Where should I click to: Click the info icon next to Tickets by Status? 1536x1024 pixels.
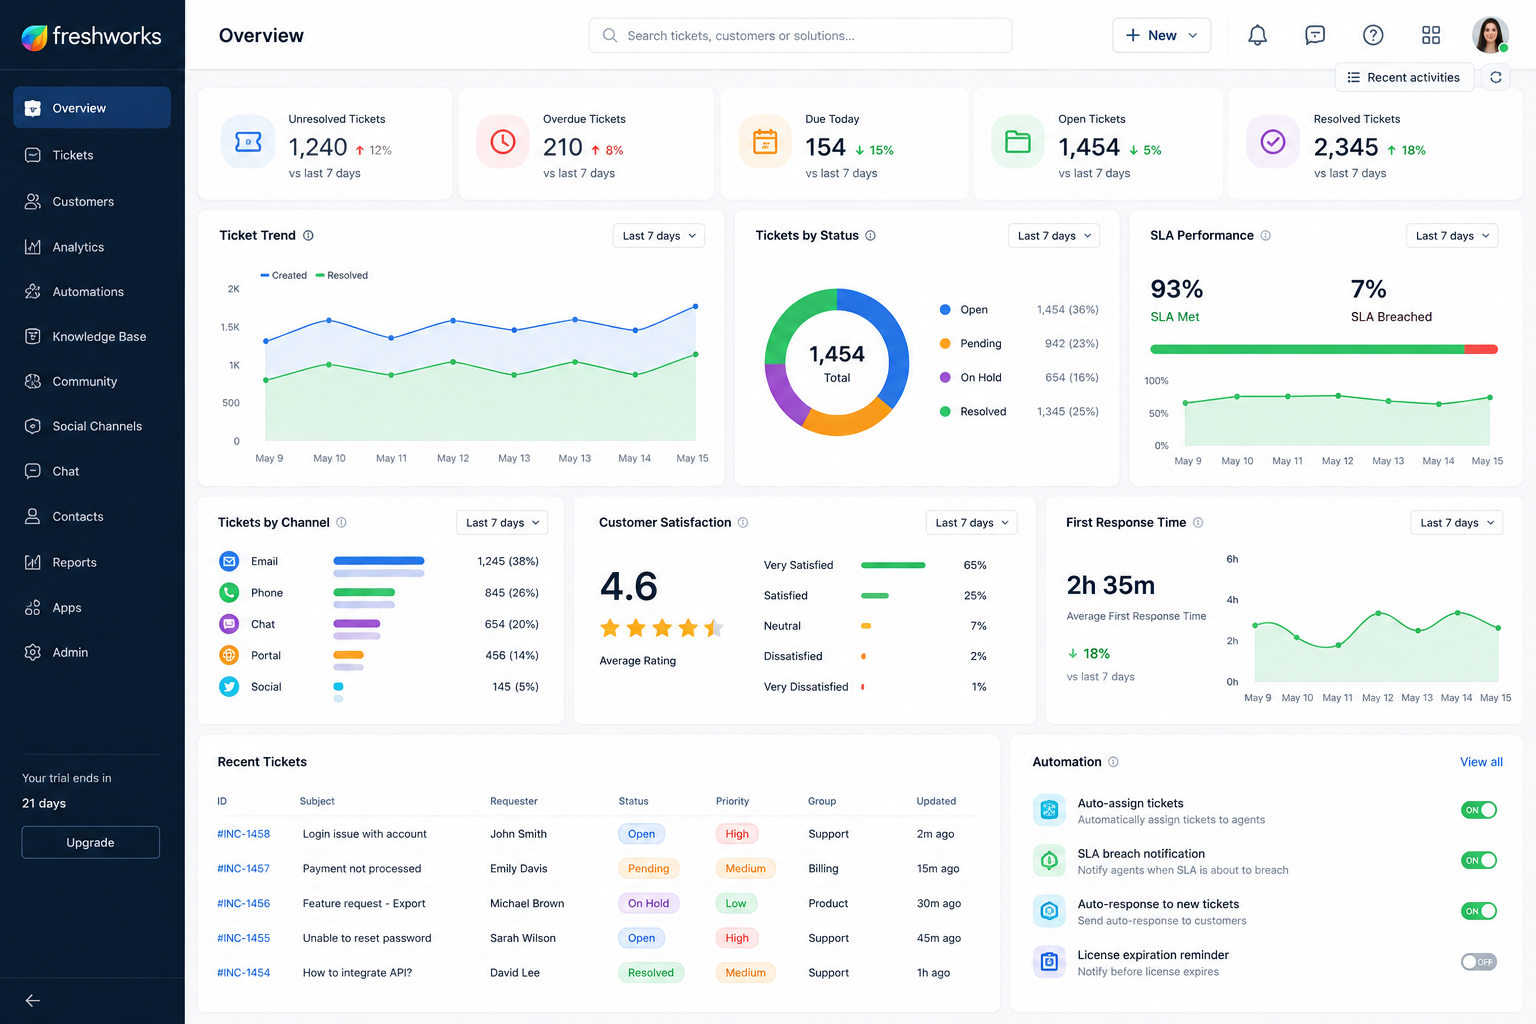click(x=870, y=236)
